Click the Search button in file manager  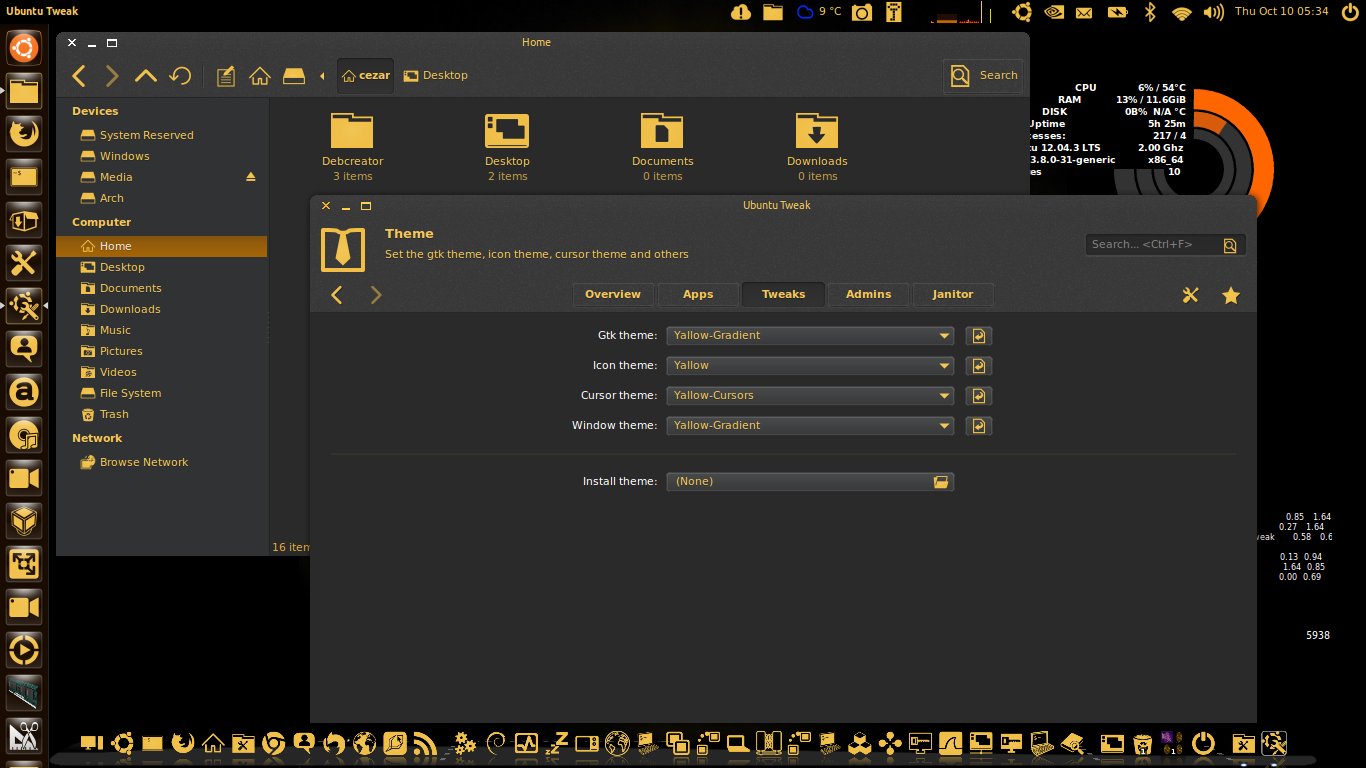click(983, 75)
